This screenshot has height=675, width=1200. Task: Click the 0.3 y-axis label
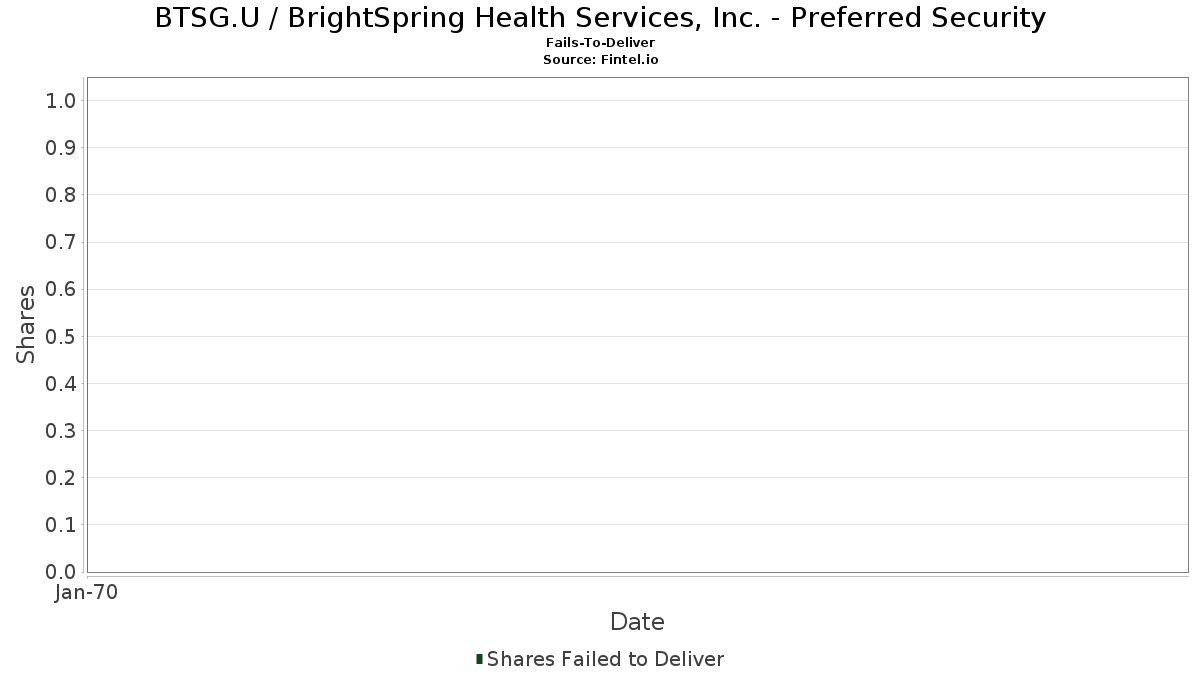point(61,431)
